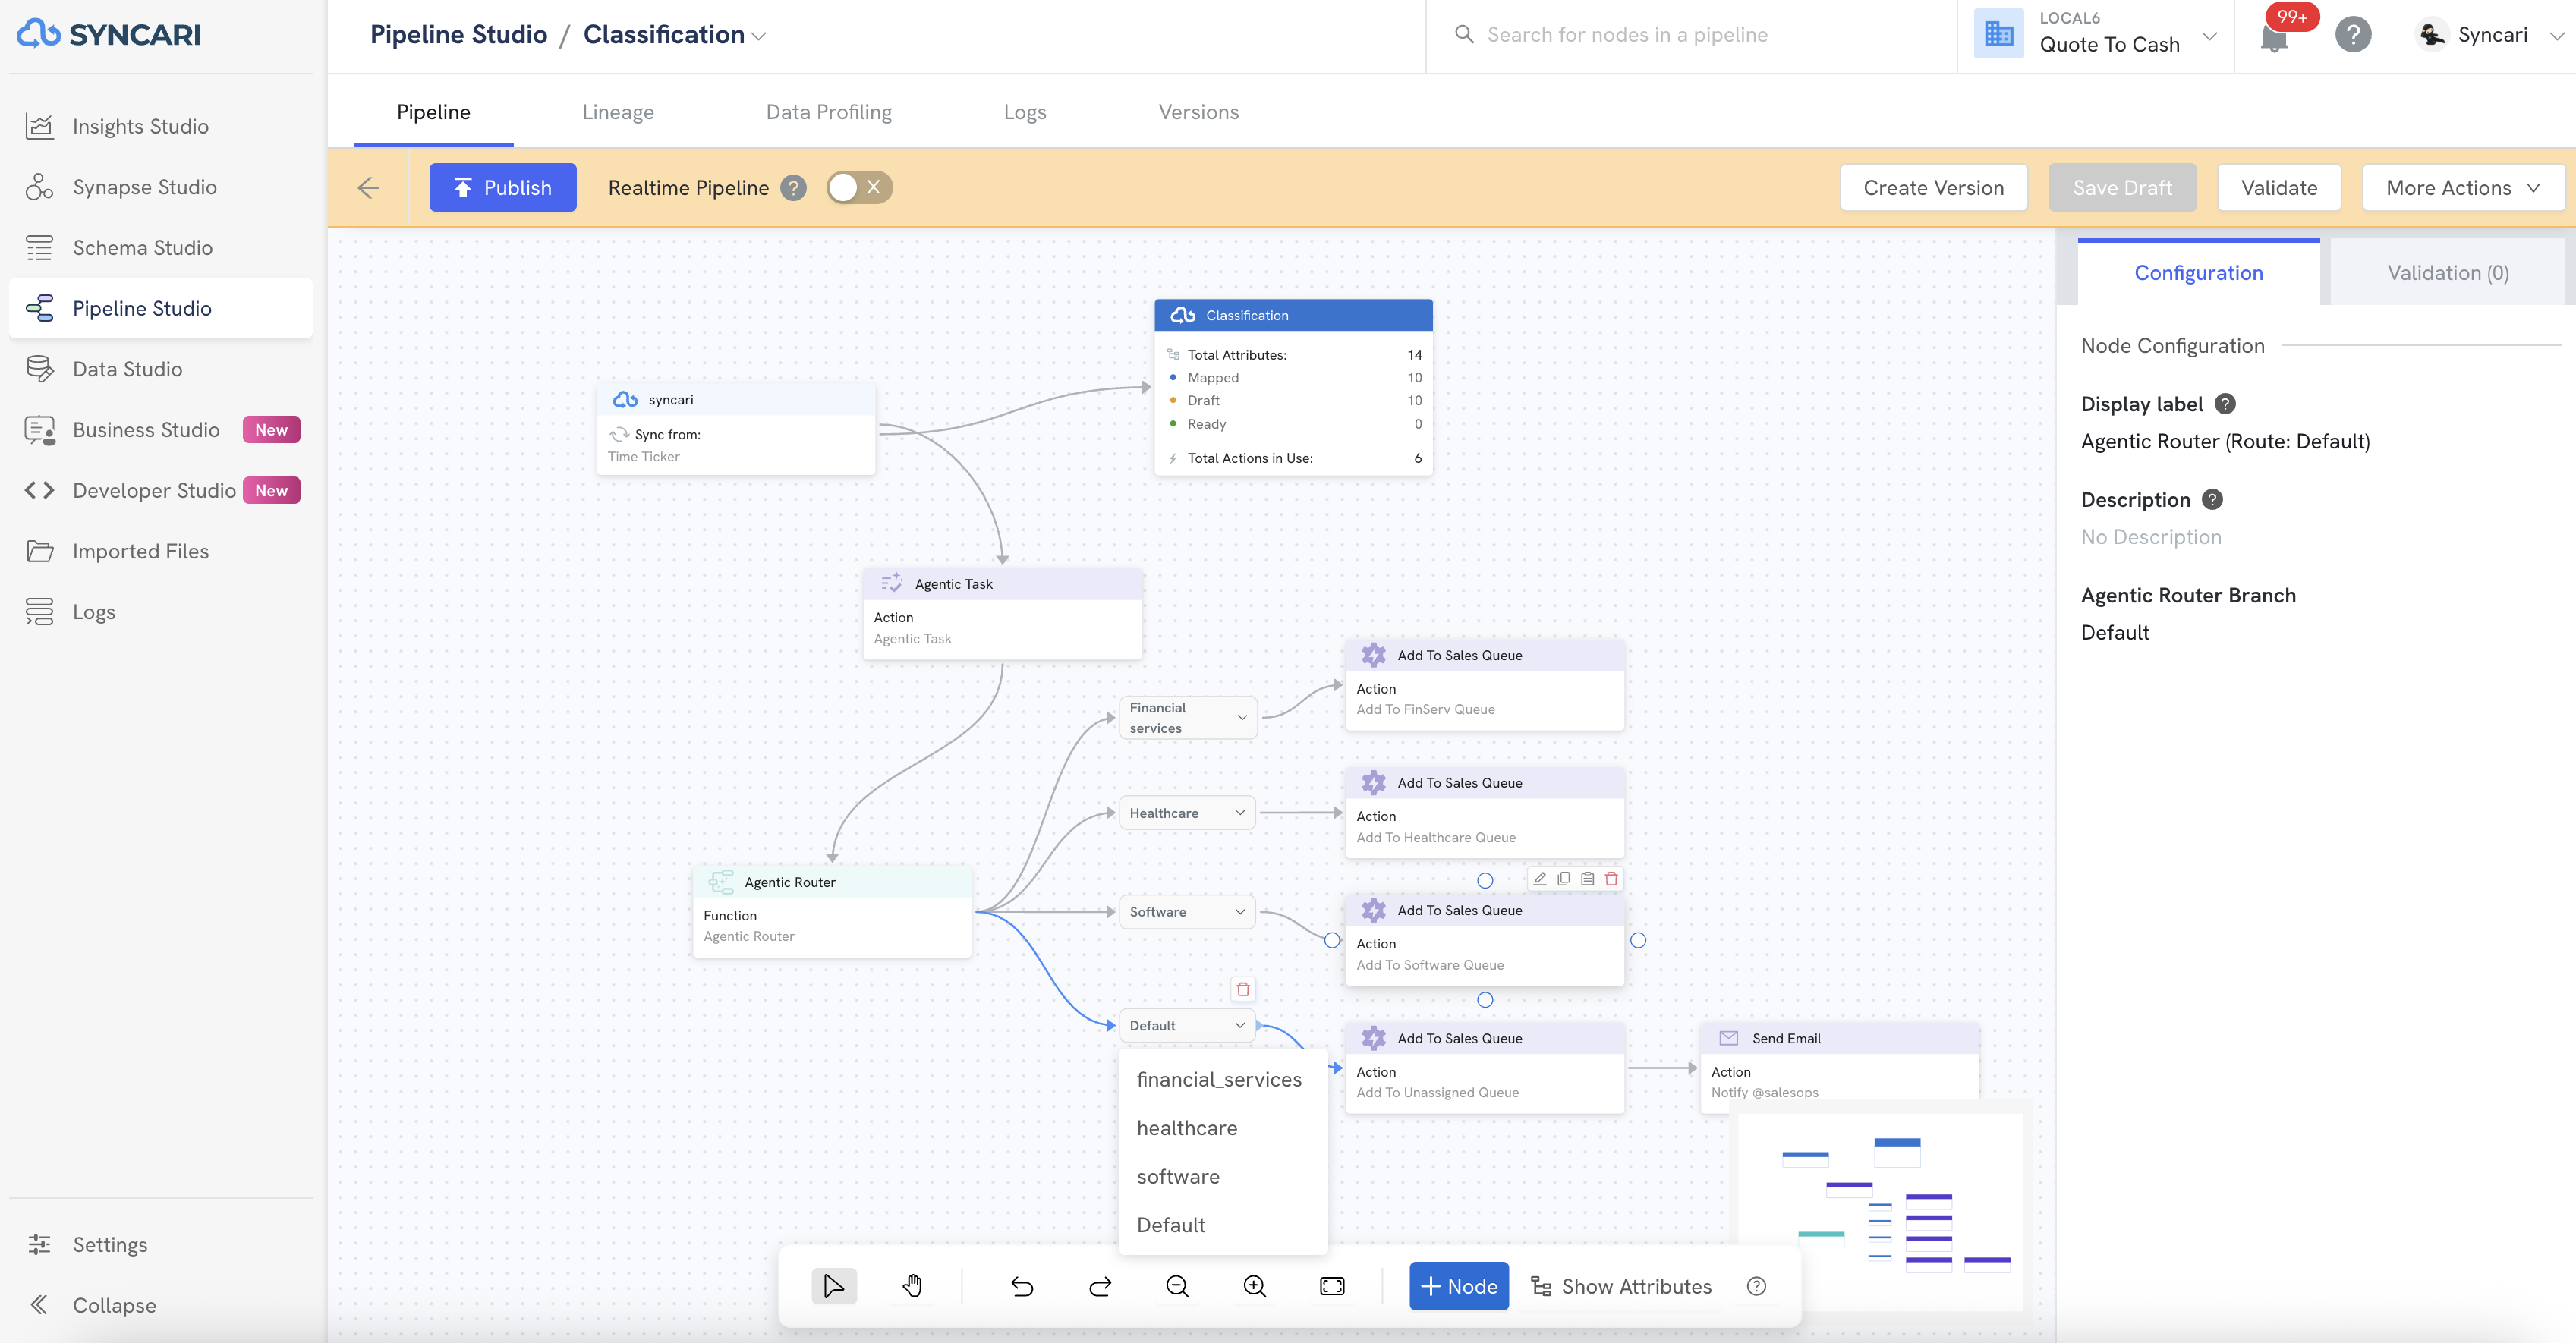Viewport: 2576px width, 1343px height.
Task: Toggle the Realtime Pipeline switch
Action: coord(859,188)
